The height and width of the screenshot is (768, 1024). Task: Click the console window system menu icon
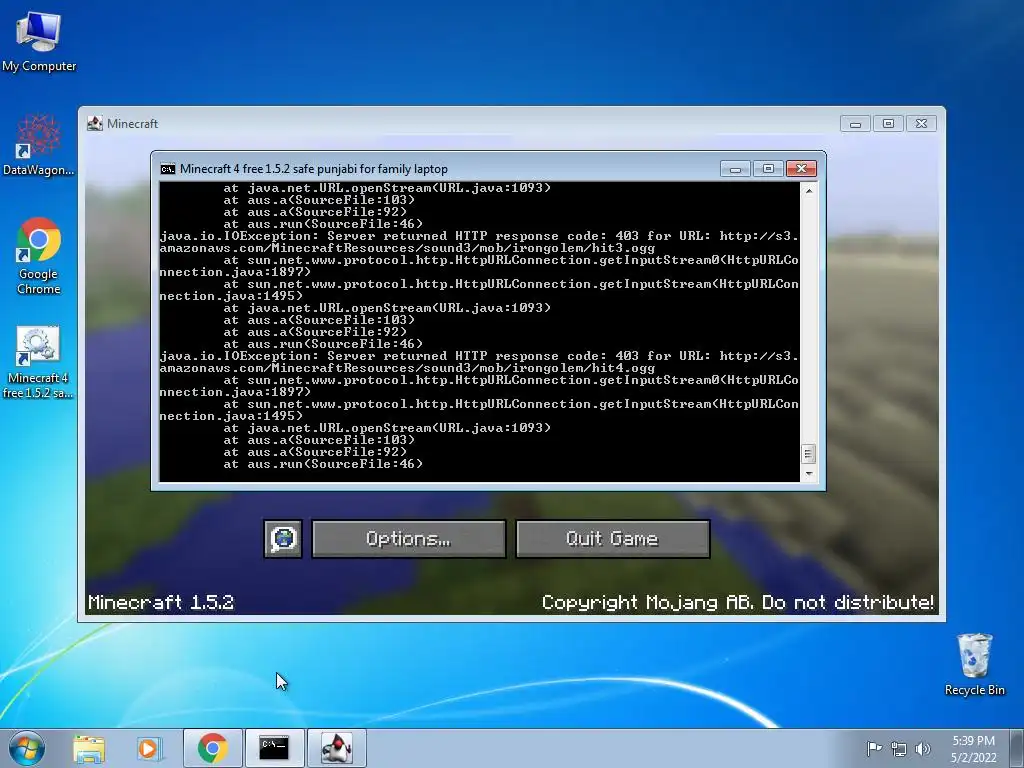coord(167,169)
